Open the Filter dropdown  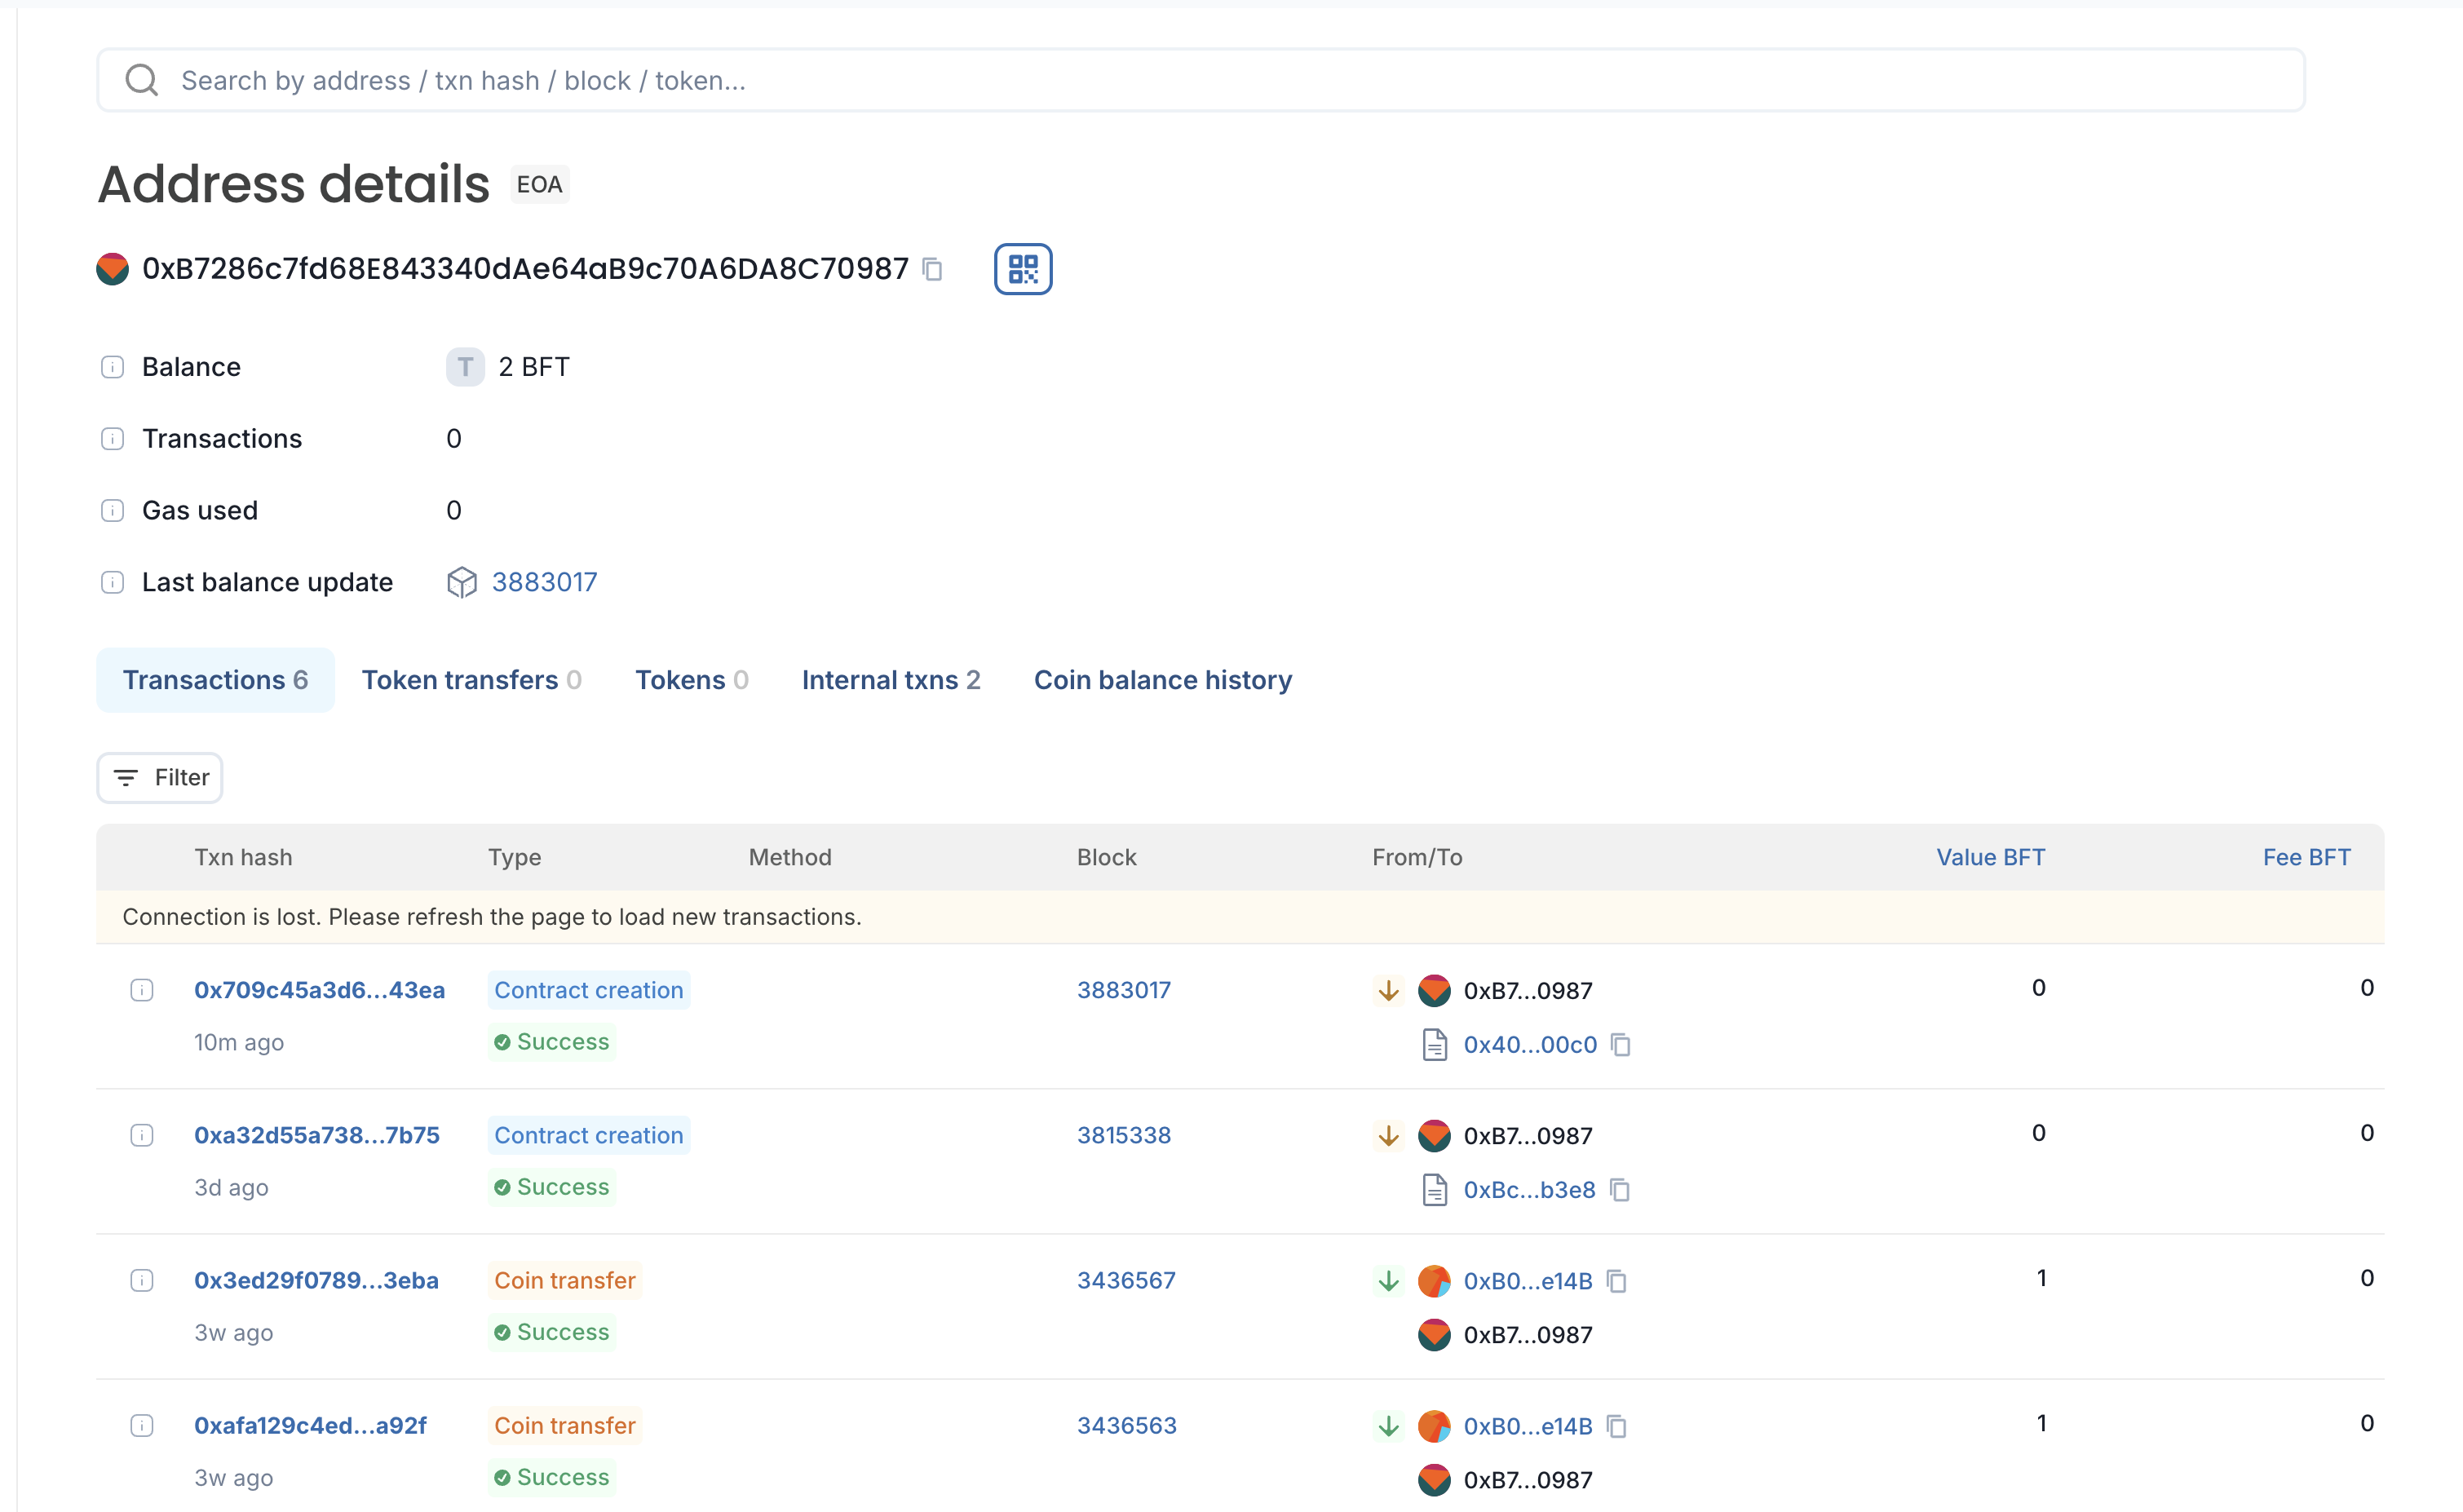[160, 778]
